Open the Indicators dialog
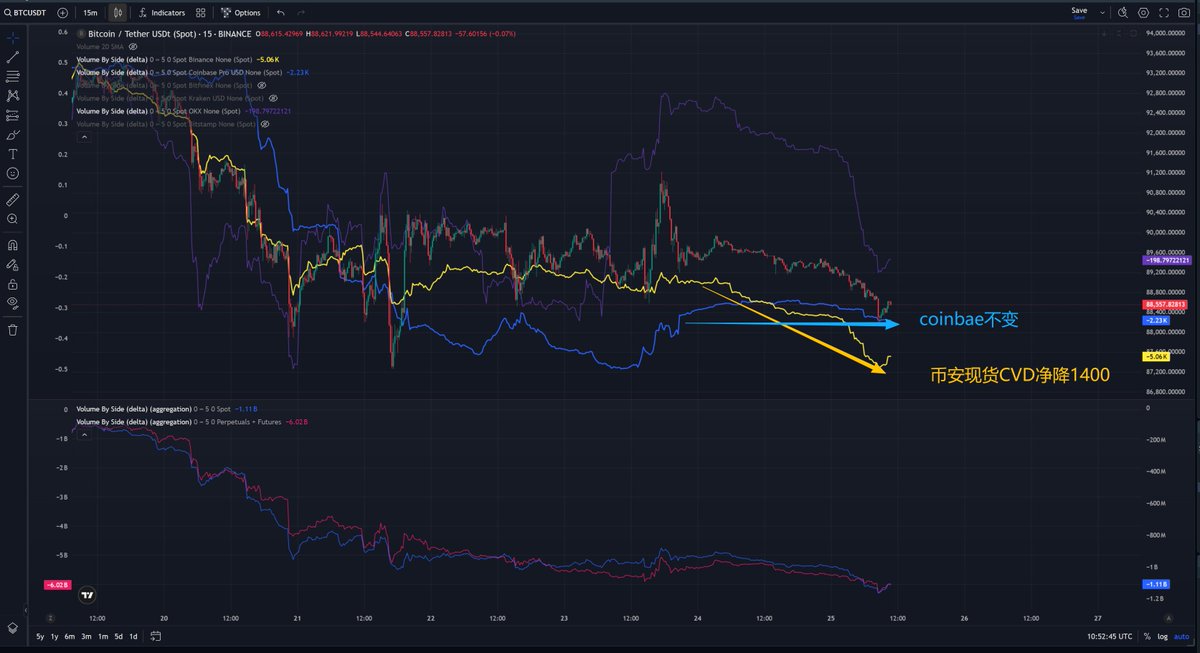 point(162,13)
